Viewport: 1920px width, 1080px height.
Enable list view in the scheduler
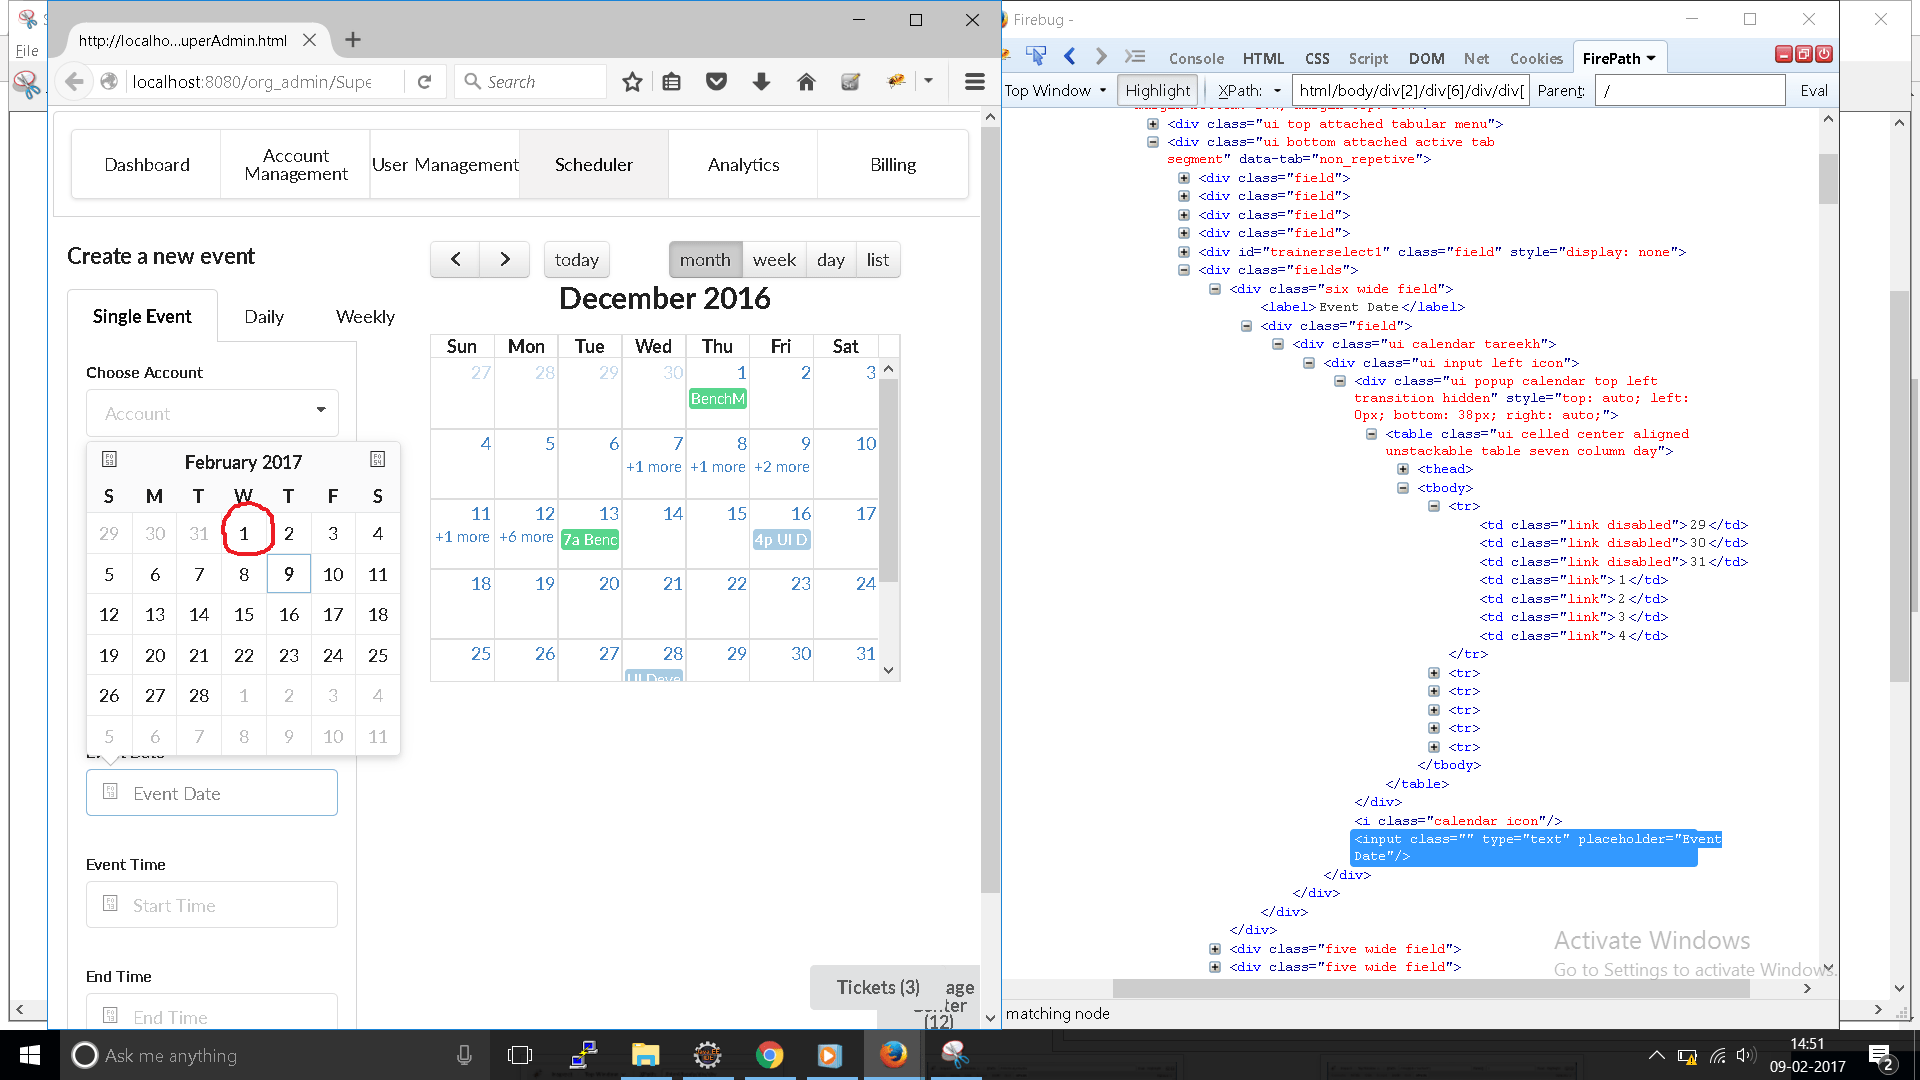877,259
